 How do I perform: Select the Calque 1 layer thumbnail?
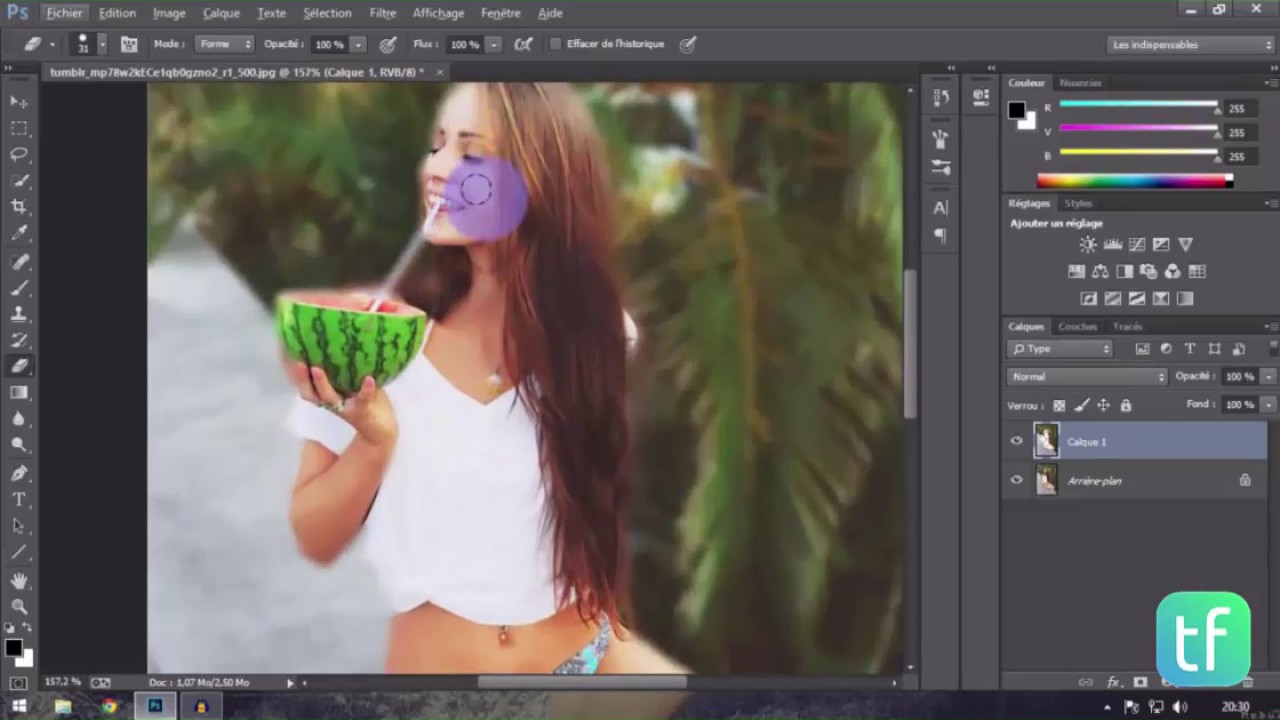click(1046, 441)
